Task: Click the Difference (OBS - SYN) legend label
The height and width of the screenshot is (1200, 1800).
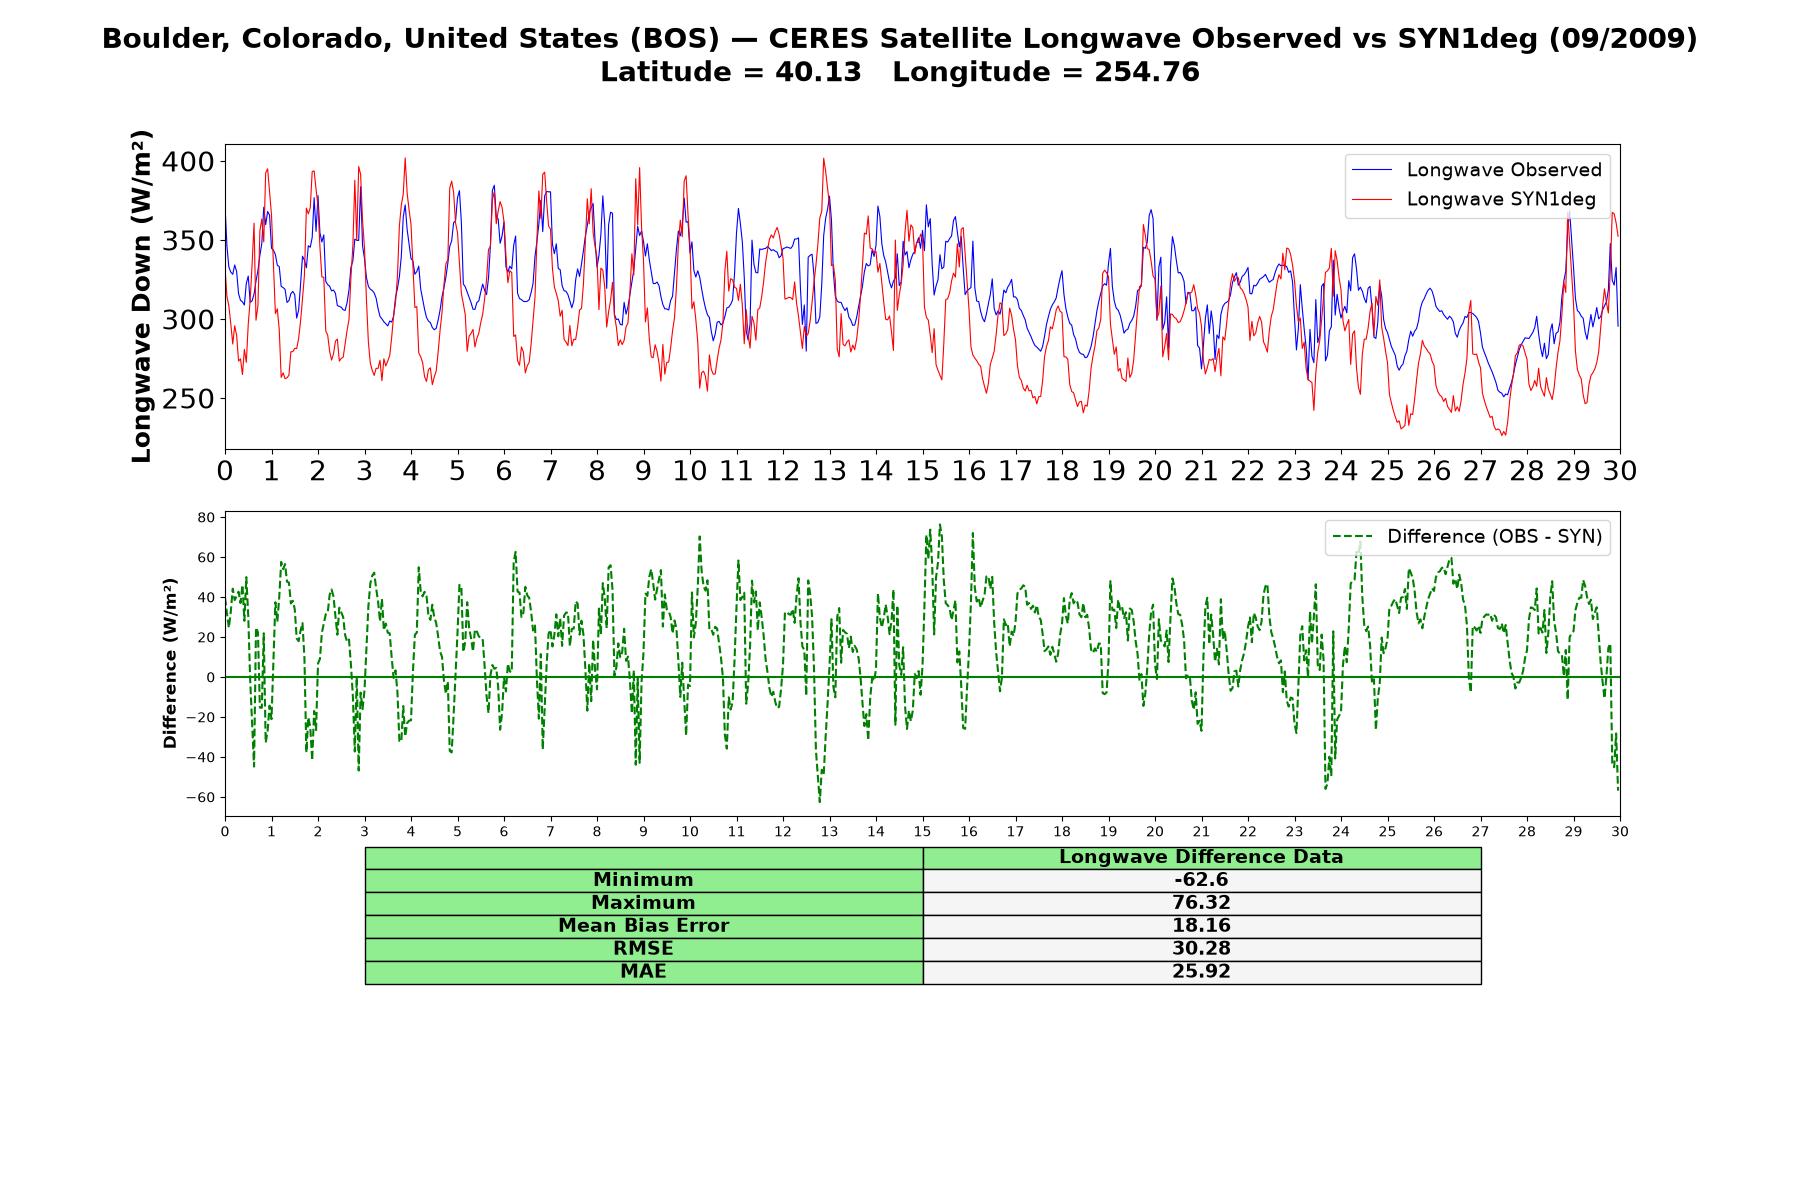Action: (1494, 537)
